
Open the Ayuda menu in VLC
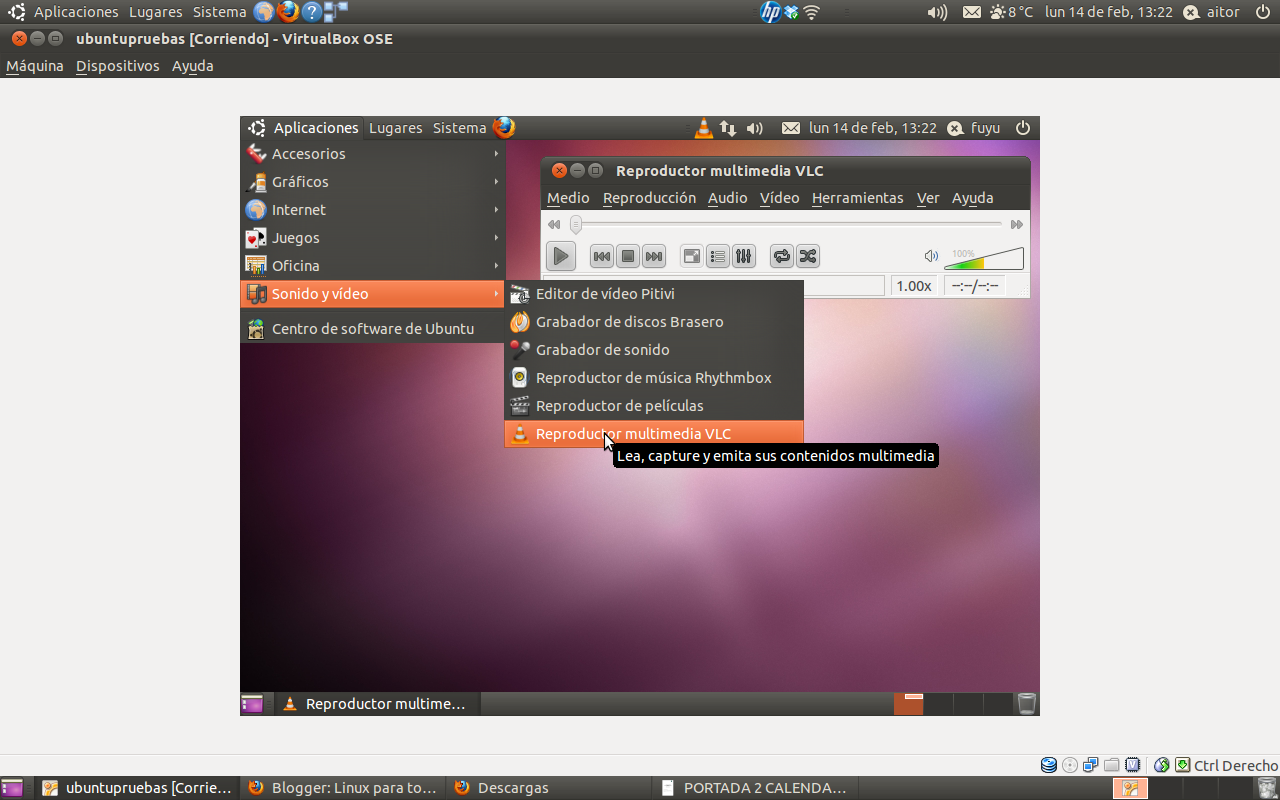tap(972, 198)
